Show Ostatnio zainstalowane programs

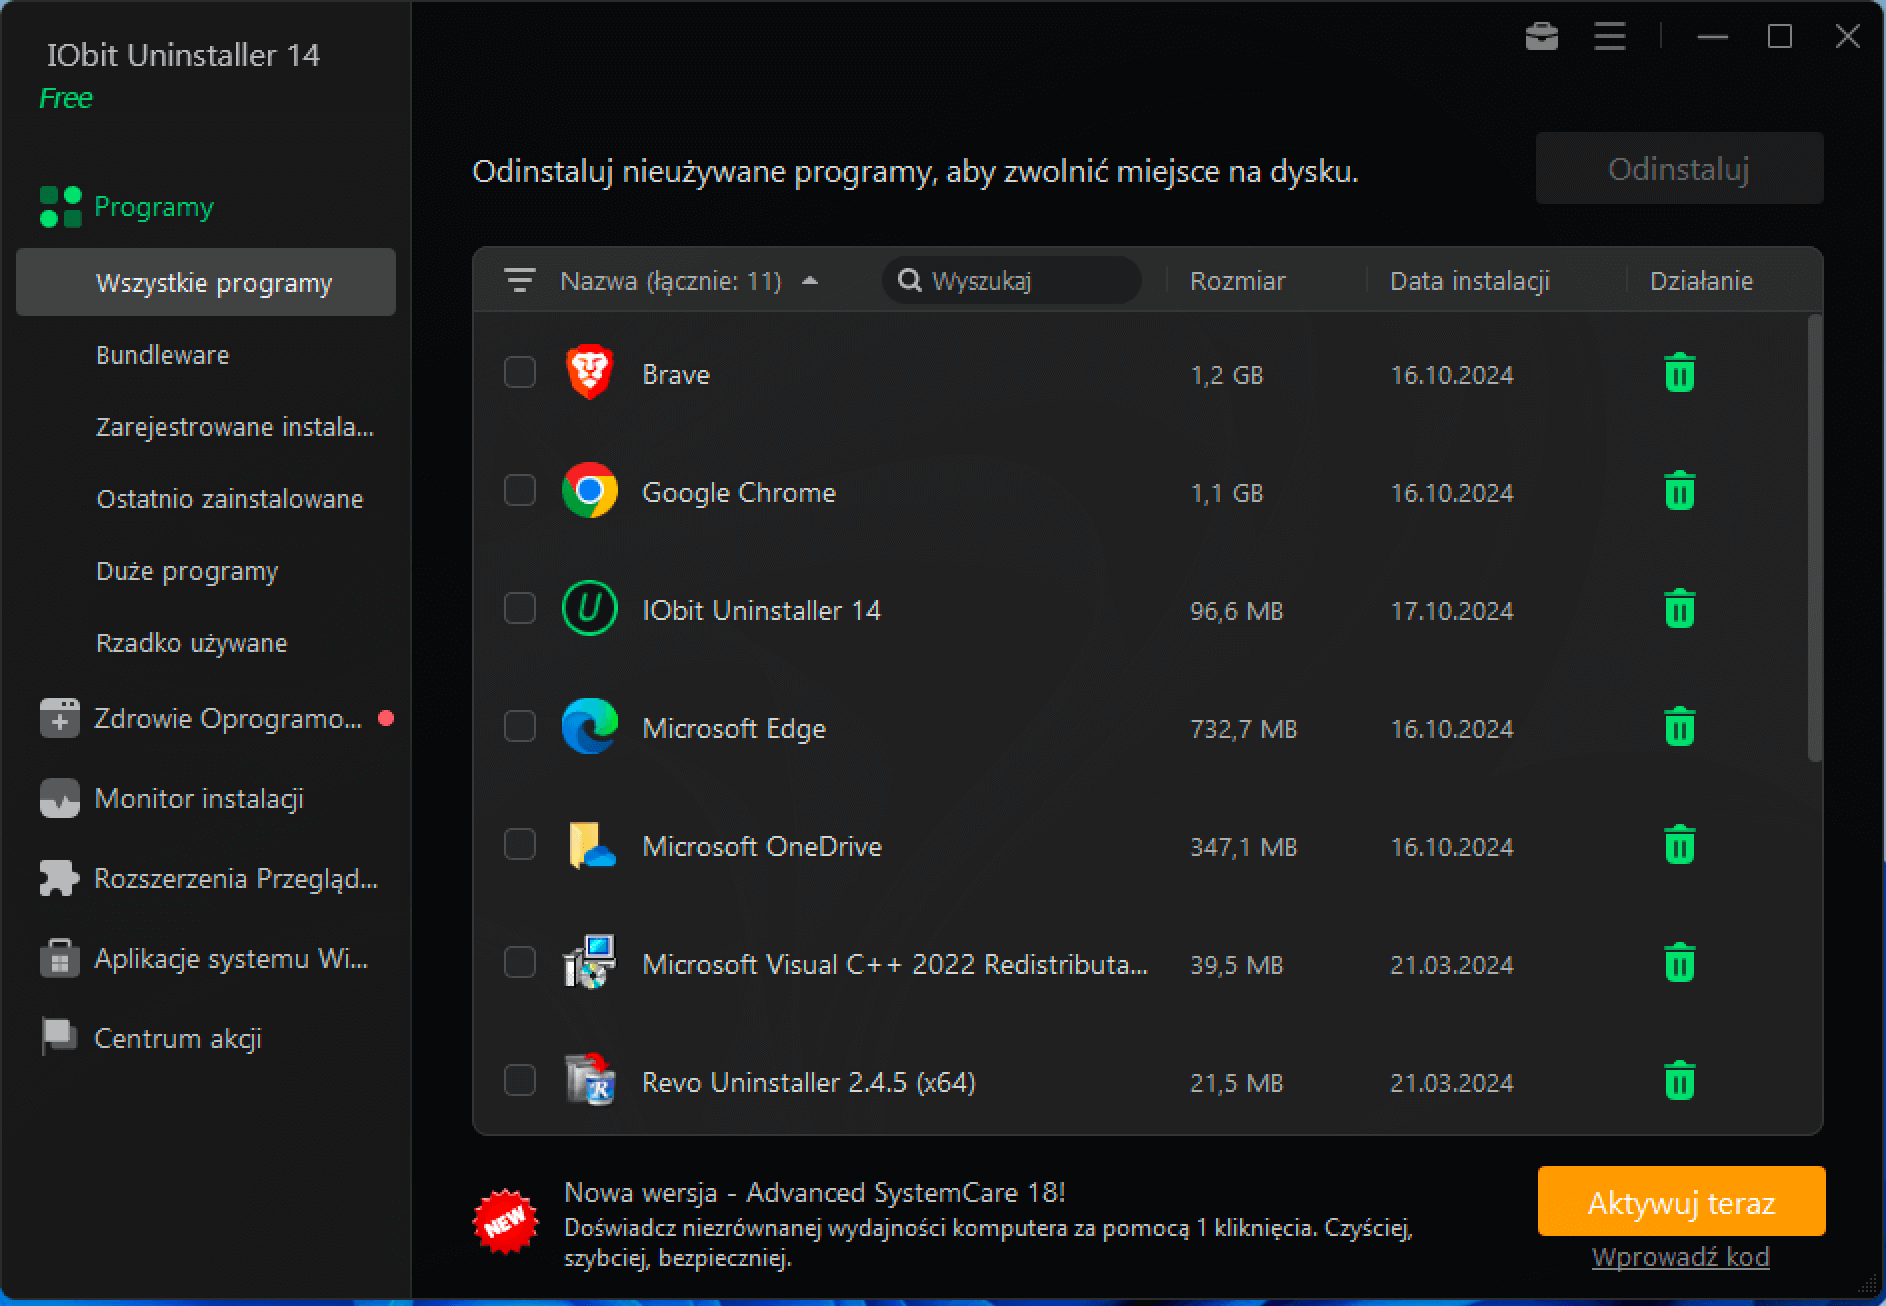click(229, 499)
